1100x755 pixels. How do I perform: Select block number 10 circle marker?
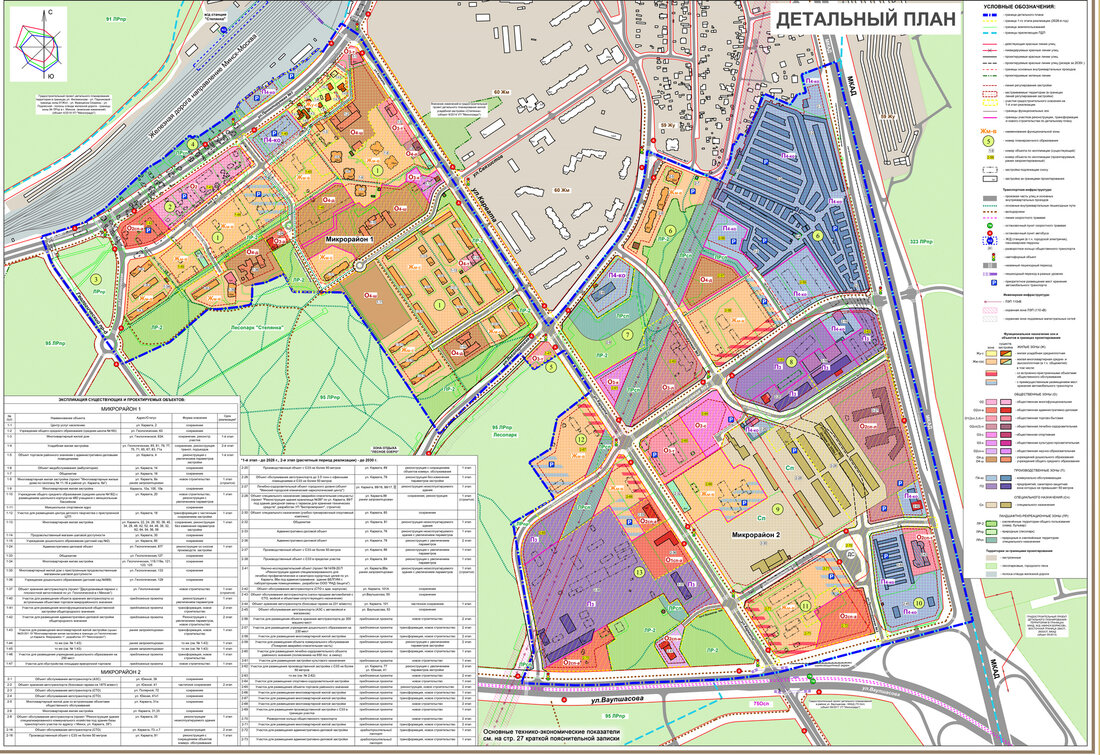point(919,603)
